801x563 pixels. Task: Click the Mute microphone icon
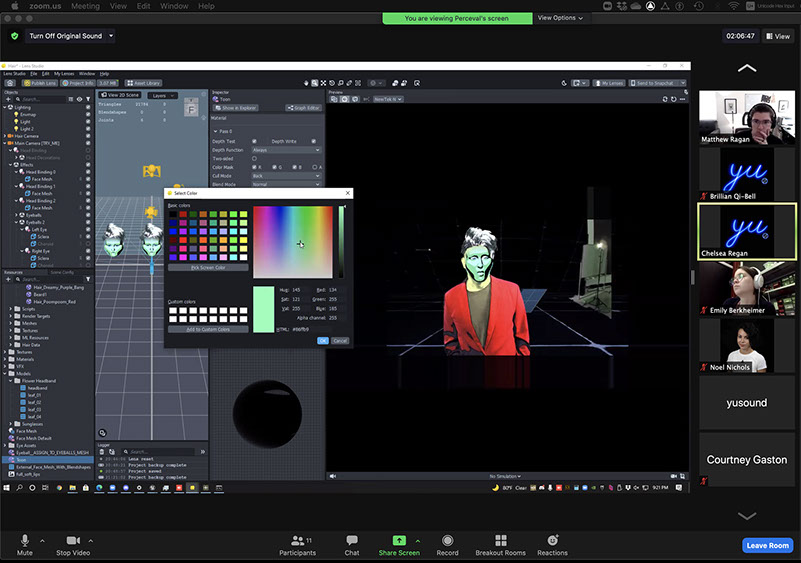(x=25, y=540)
